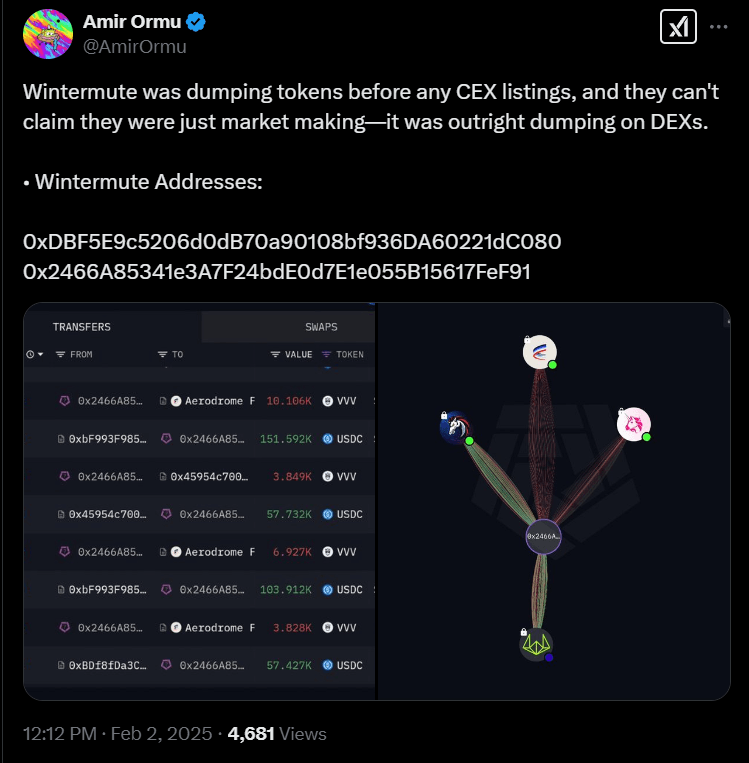Screen dimensions: 749x763
Task: Open the time column clock dropdown
Action: [34, 354]
